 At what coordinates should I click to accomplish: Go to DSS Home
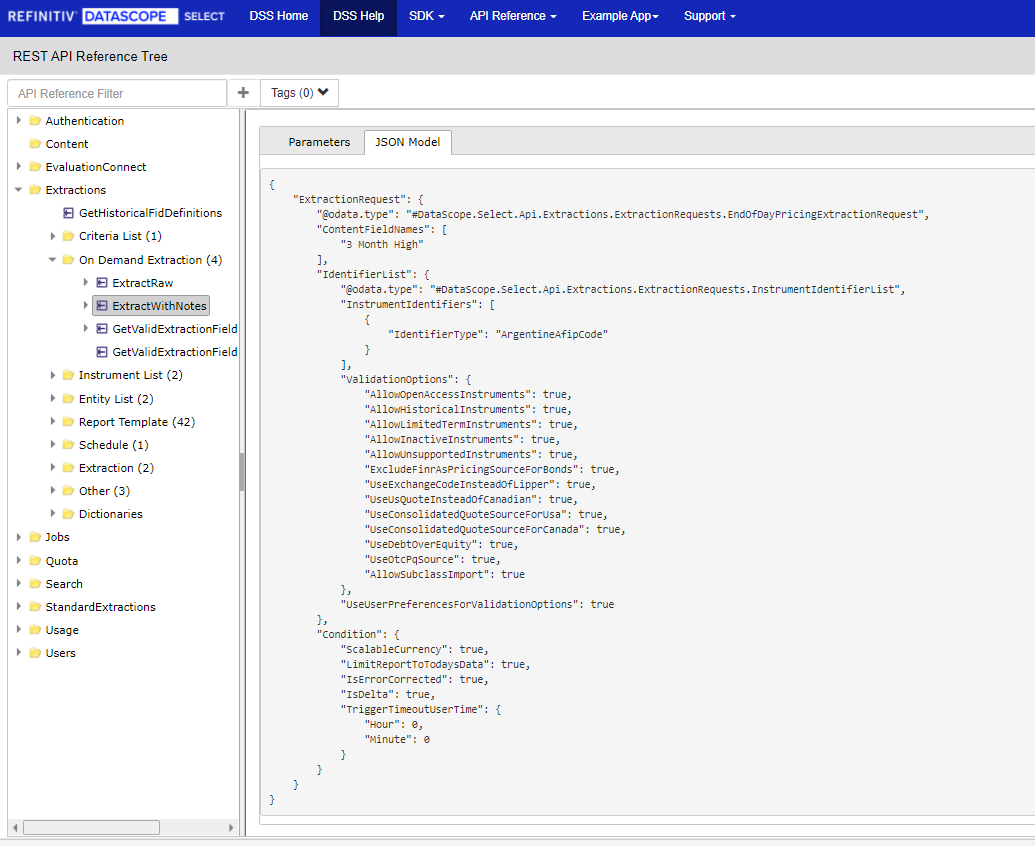click(x=279, y=16)
